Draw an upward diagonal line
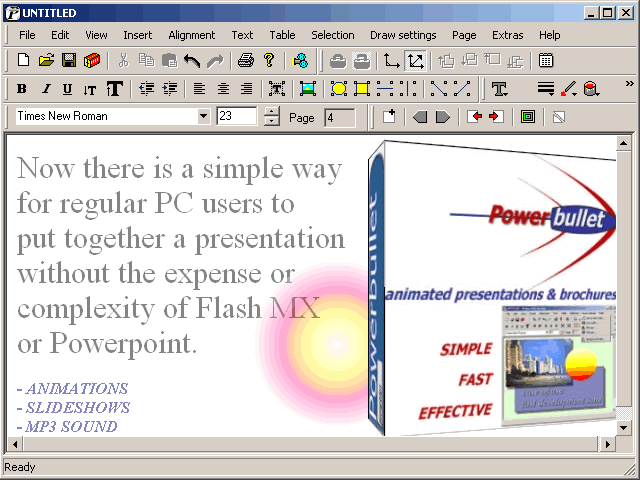 [462, 89]
